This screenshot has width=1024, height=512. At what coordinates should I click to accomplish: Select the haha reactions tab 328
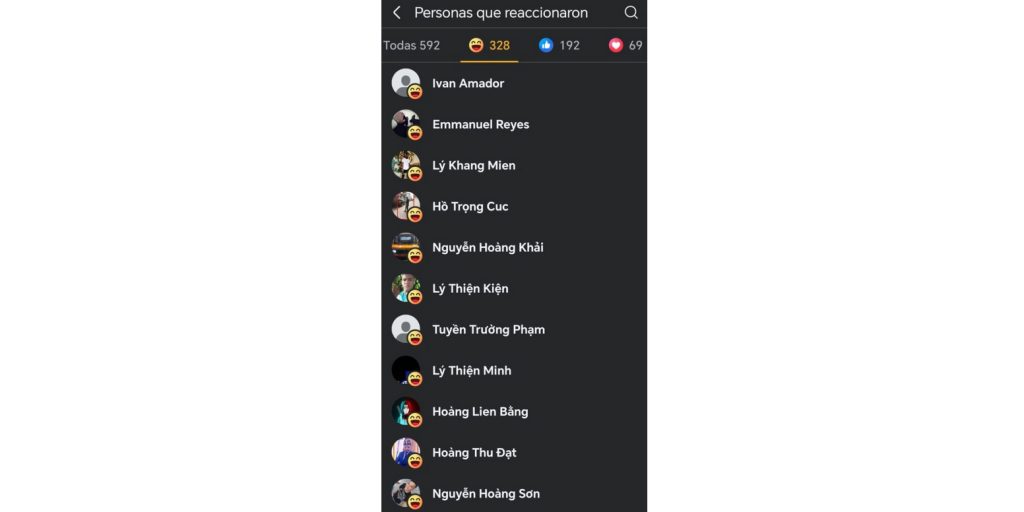489,46
